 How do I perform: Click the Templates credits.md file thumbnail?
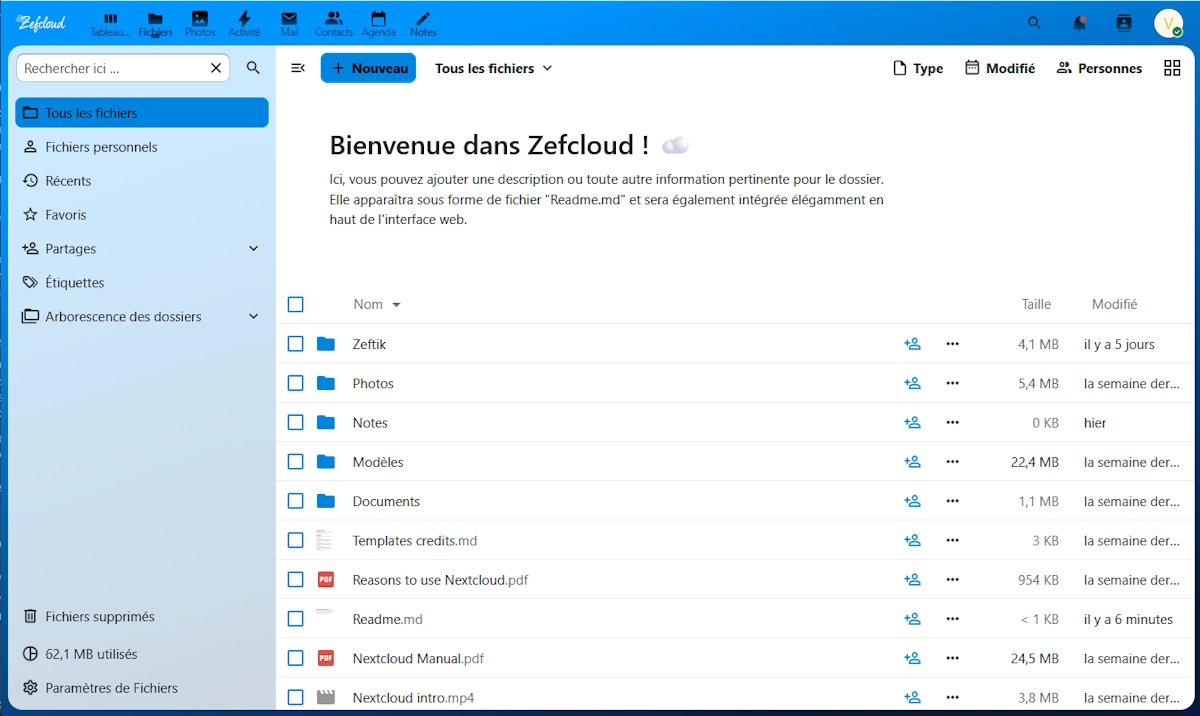325,540
